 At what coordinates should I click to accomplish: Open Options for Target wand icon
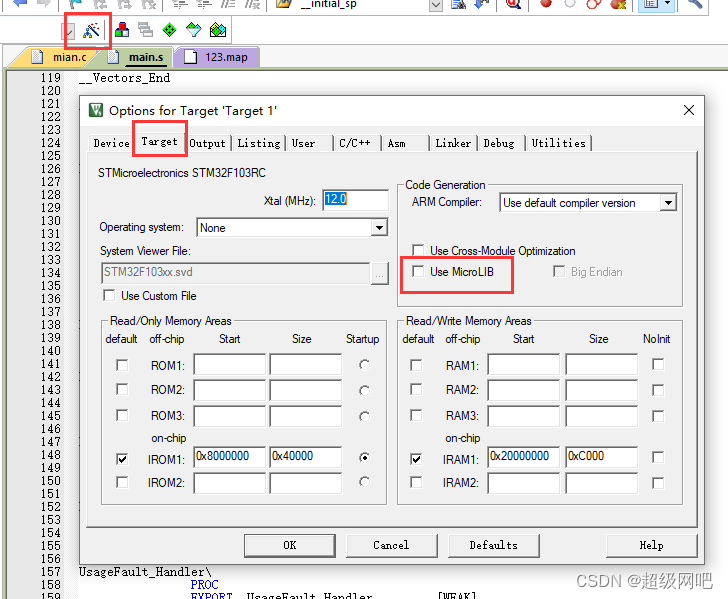[91, 31]
